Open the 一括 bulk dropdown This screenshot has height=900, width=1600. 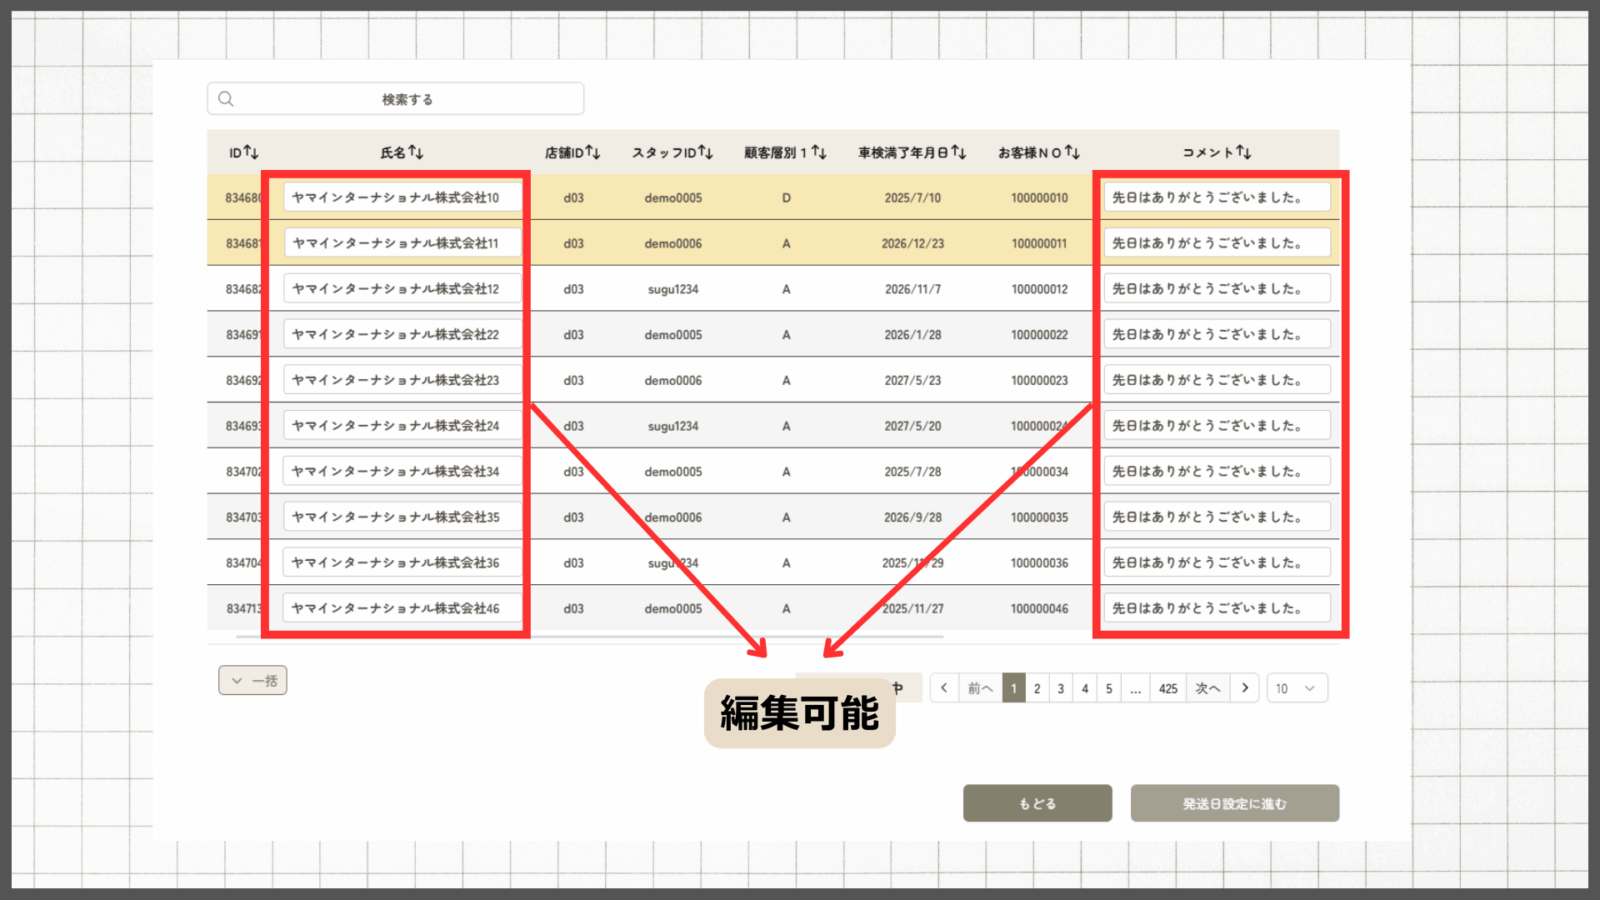point(253,681)
